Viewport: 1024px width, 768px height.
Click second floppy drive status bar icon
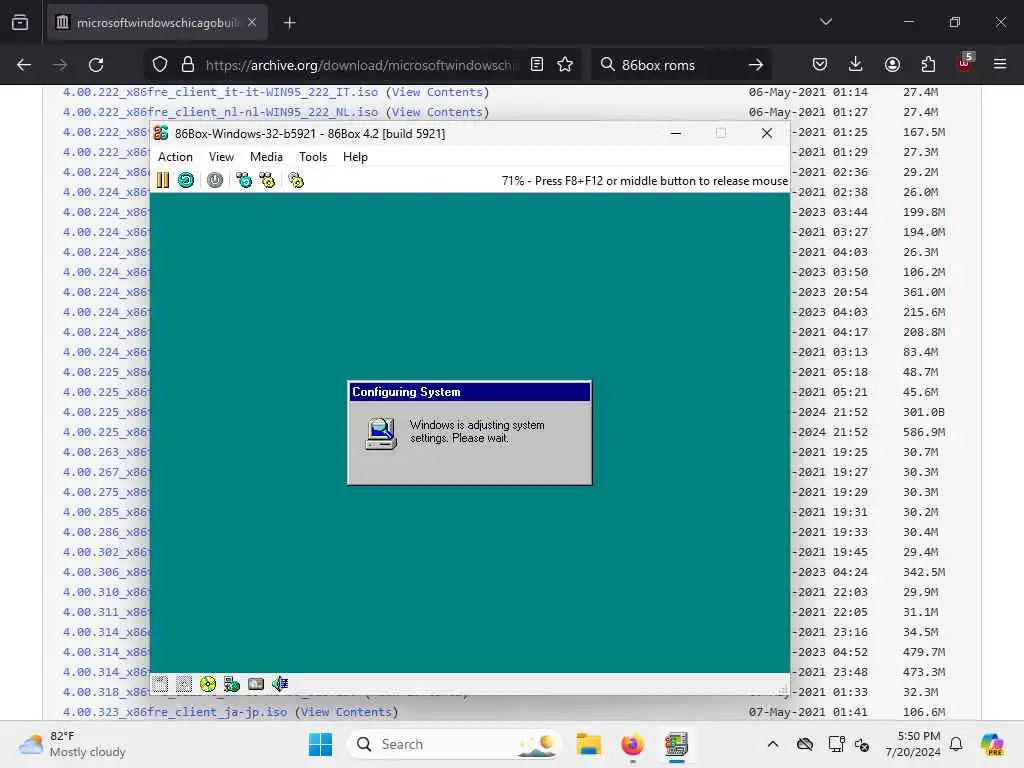[x=184, y=684]
